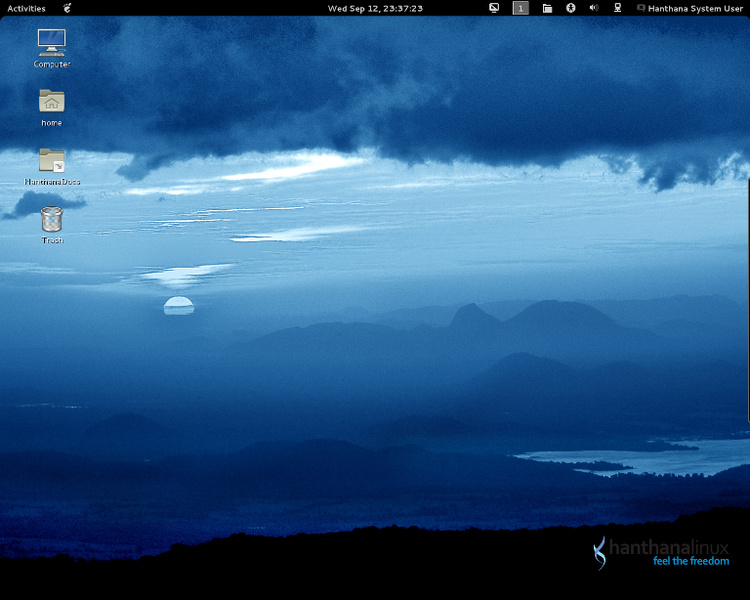
Task: Select the home folder icon
Action: [x=52, y=101]
